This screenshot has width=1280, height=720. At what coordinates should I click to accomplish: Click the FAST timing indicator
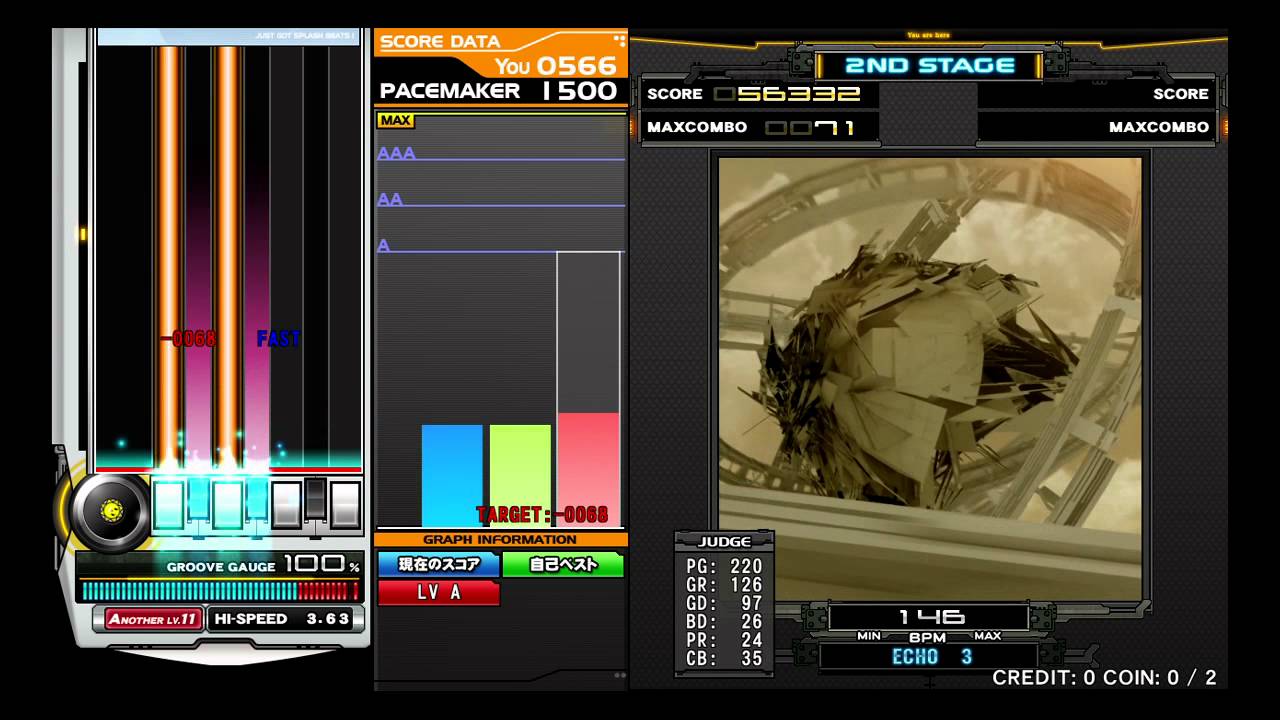point(278,339)
